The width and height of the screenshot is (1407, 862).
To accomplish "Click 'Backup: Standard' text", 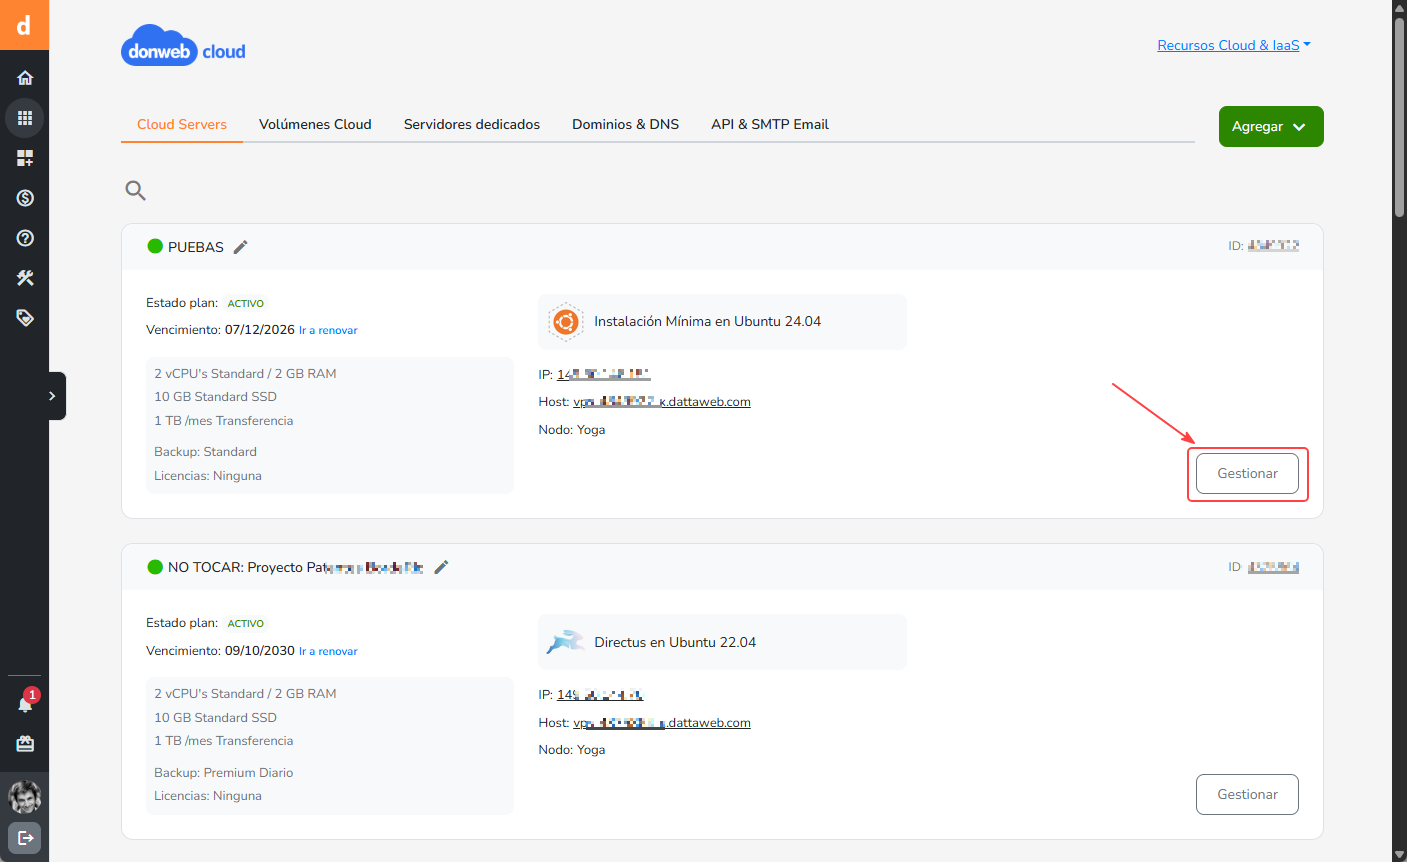I will point(205,452).
